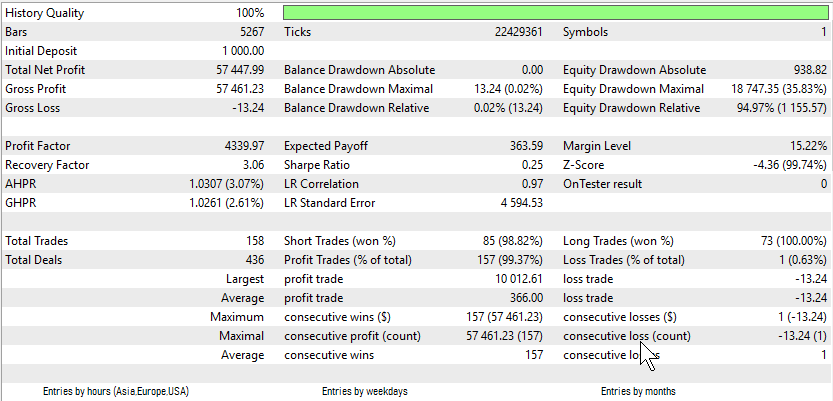833x401 pixels.
Task: Click the LR Standard Error value
Action: click(x=518, y=203)
